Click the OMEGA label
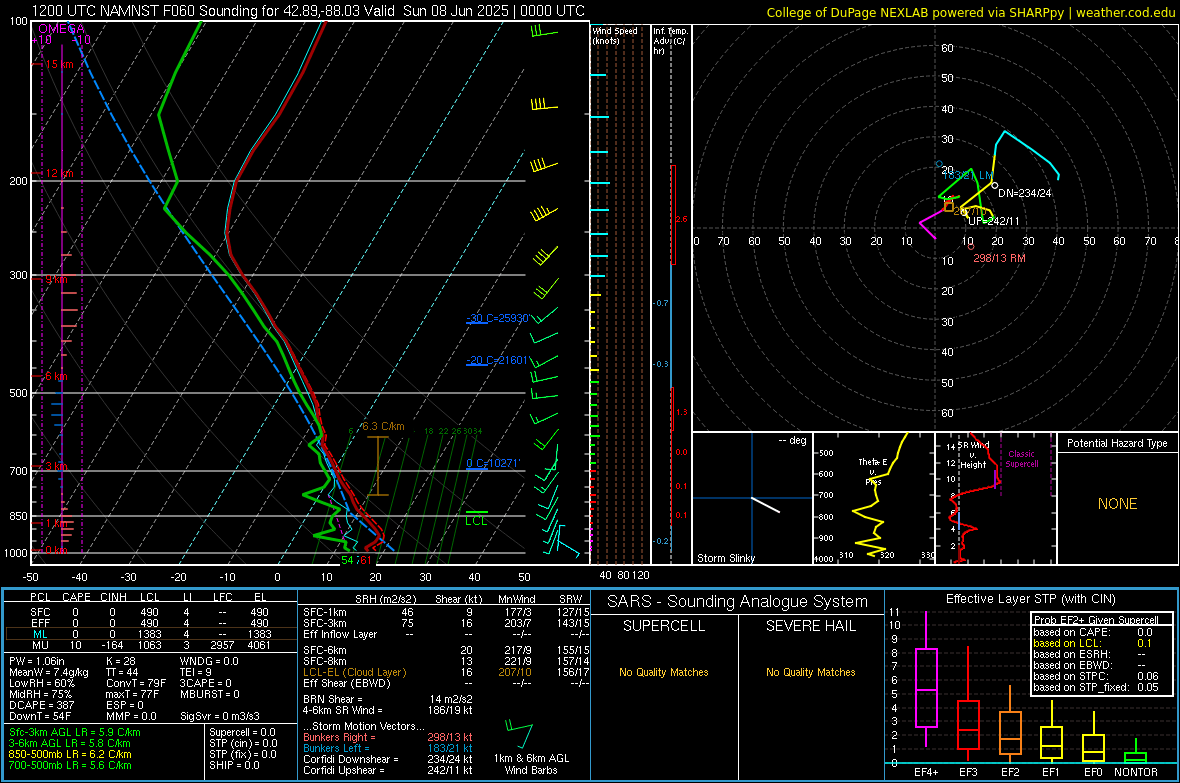 click(61, 29)
